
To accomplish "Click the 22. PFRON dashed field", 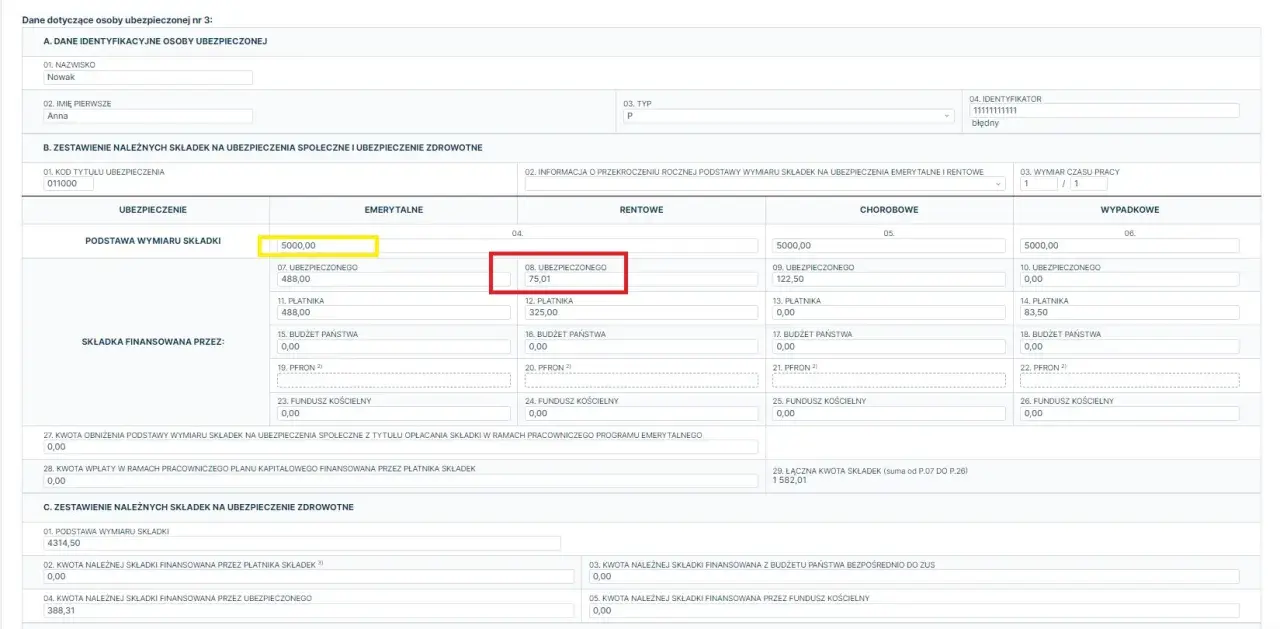I will 1130,380.
